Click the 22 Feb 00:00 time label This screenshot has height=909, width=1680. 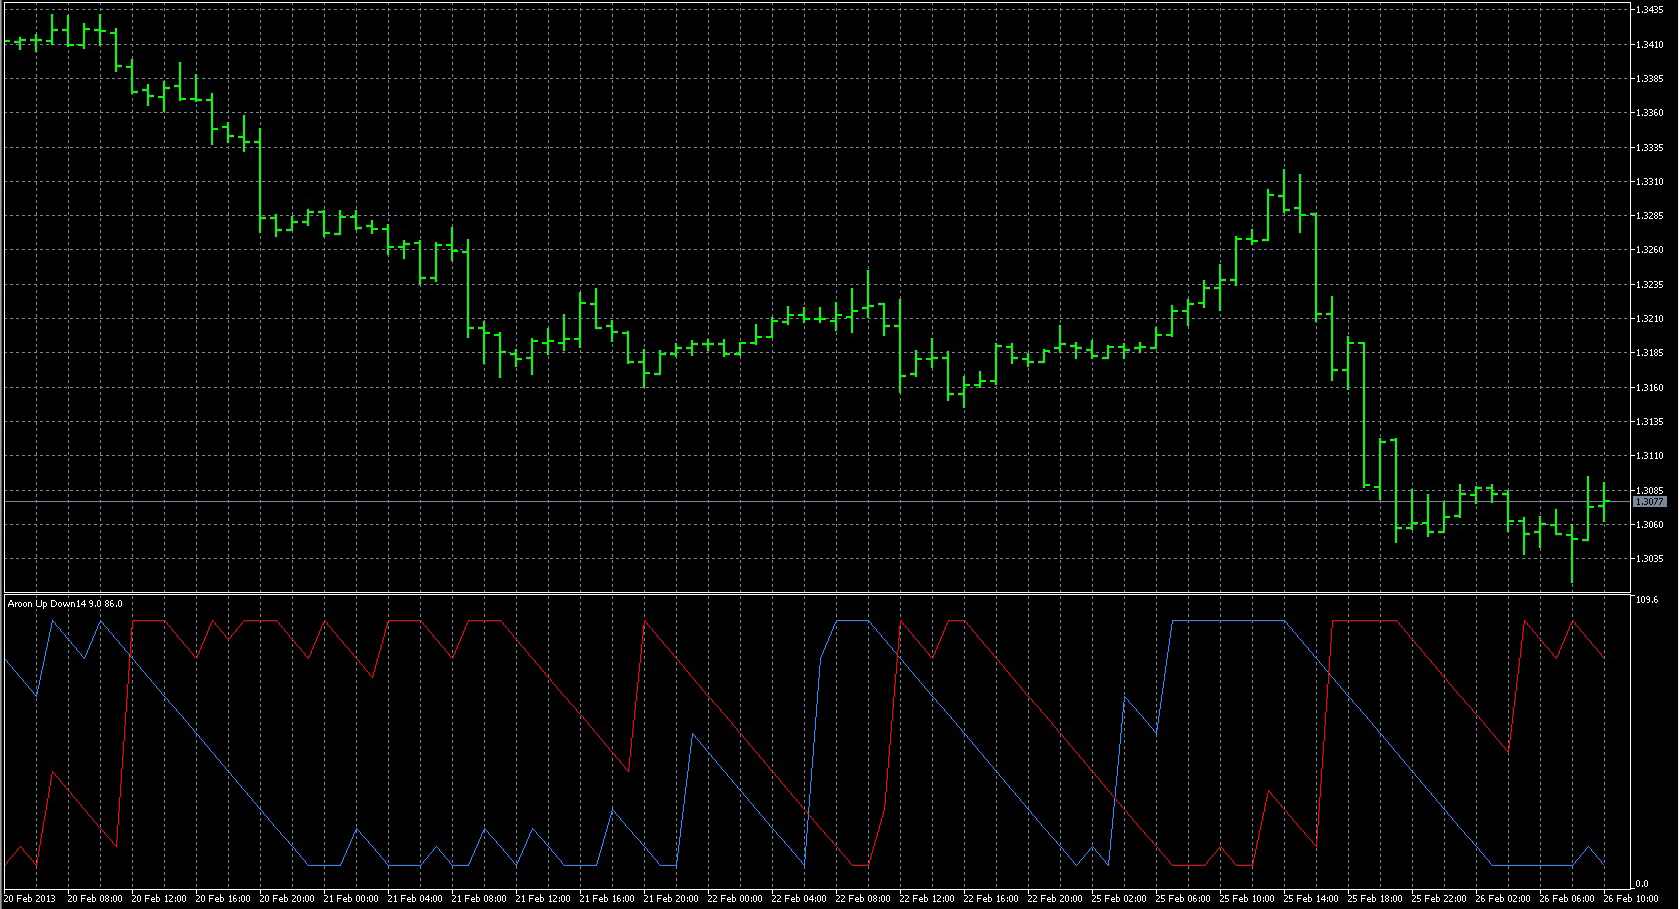tap(735, 899)
